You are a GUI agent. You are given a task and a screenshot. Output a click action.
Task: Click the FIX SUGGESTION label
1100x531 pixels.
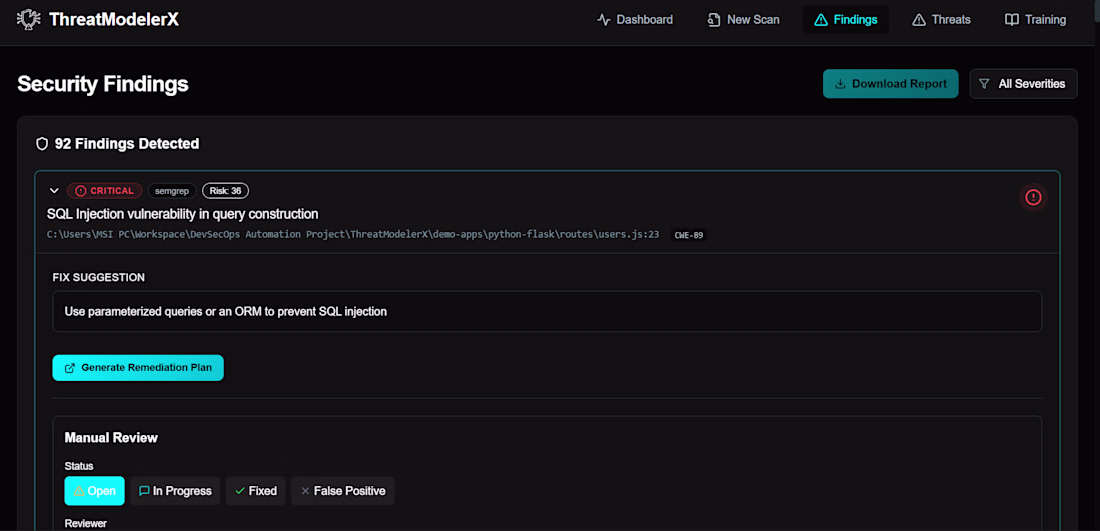pyautogui.click(x=98, y=277)
